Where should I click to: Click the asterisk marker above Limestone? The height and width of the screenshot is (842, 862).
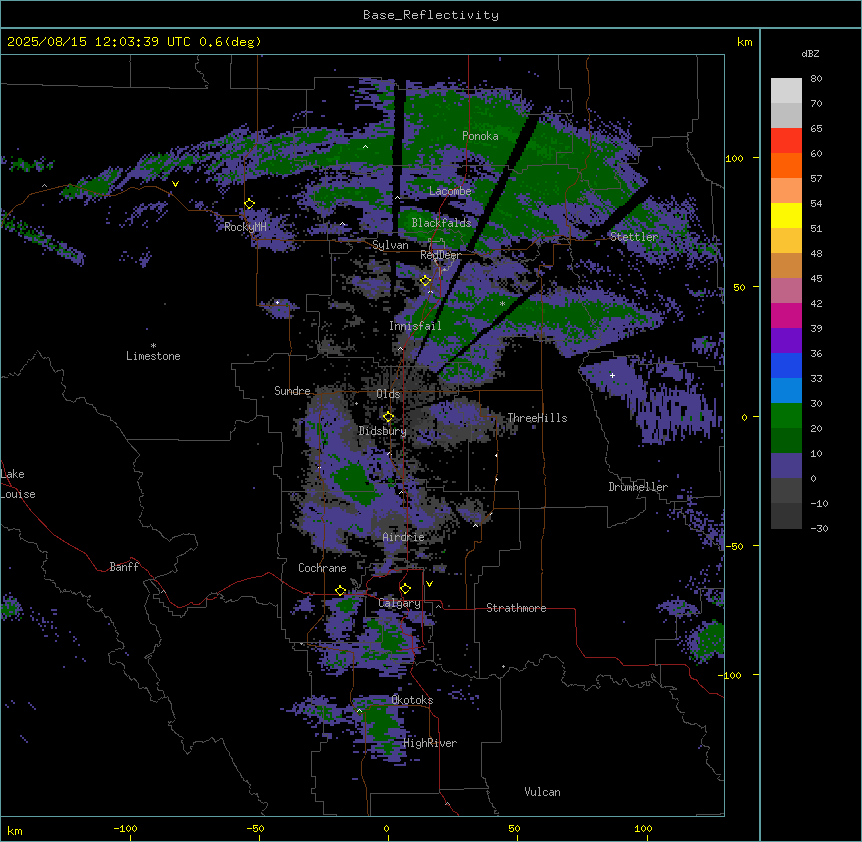tap(153, 346)
